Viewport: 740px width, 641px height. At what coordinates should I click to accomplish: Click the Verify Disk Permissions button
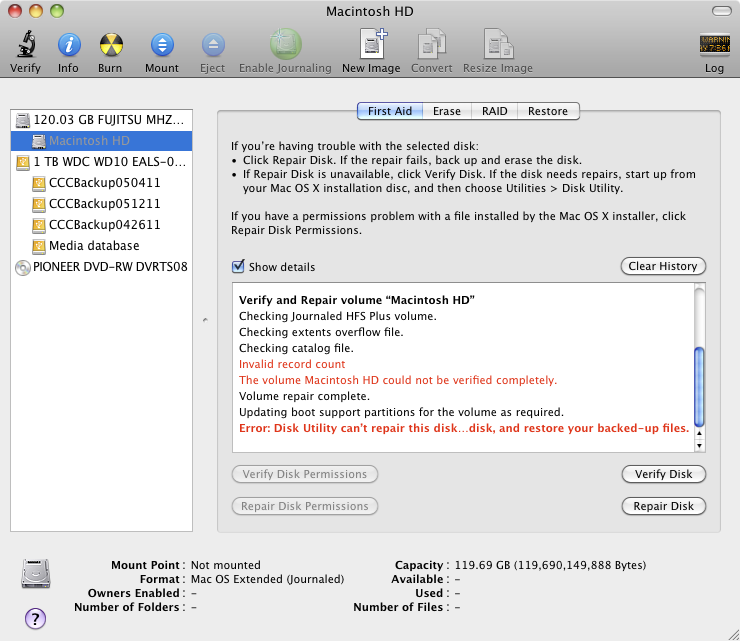tap(305, 474)
